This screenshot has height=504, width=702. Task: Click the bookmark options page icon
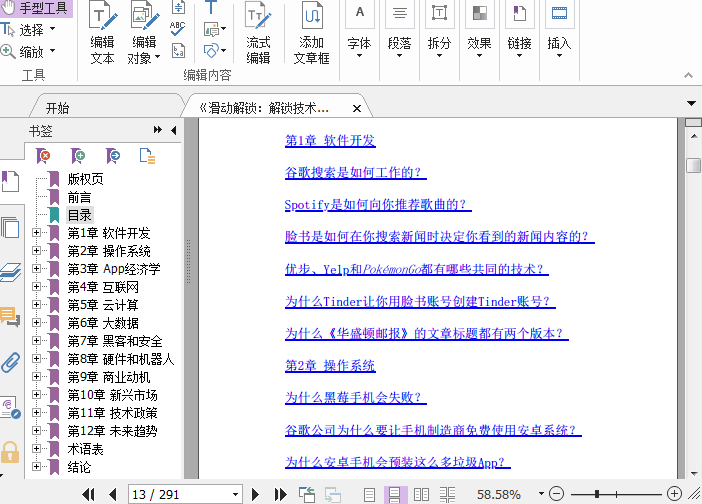[x=147, y=156]
